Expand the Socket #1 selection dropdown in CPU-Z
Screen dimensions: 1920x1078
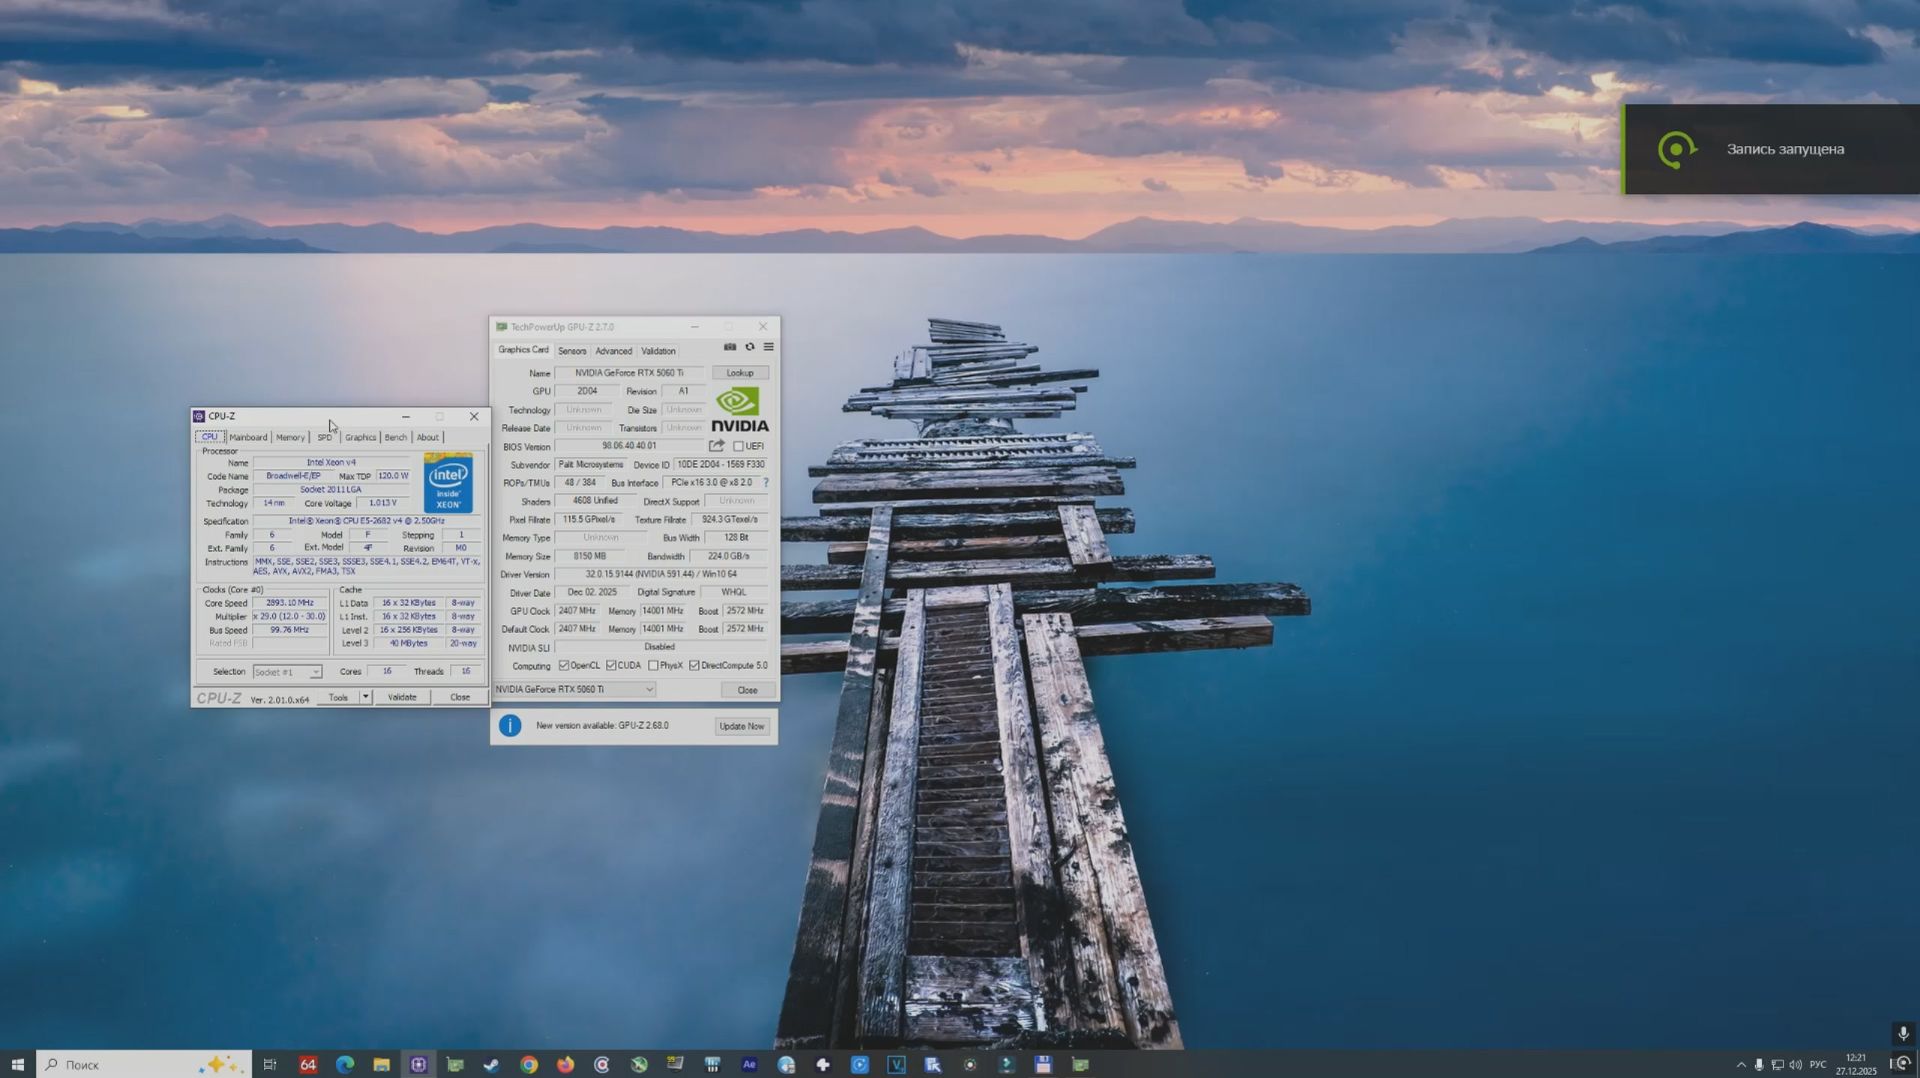point(316,671)
